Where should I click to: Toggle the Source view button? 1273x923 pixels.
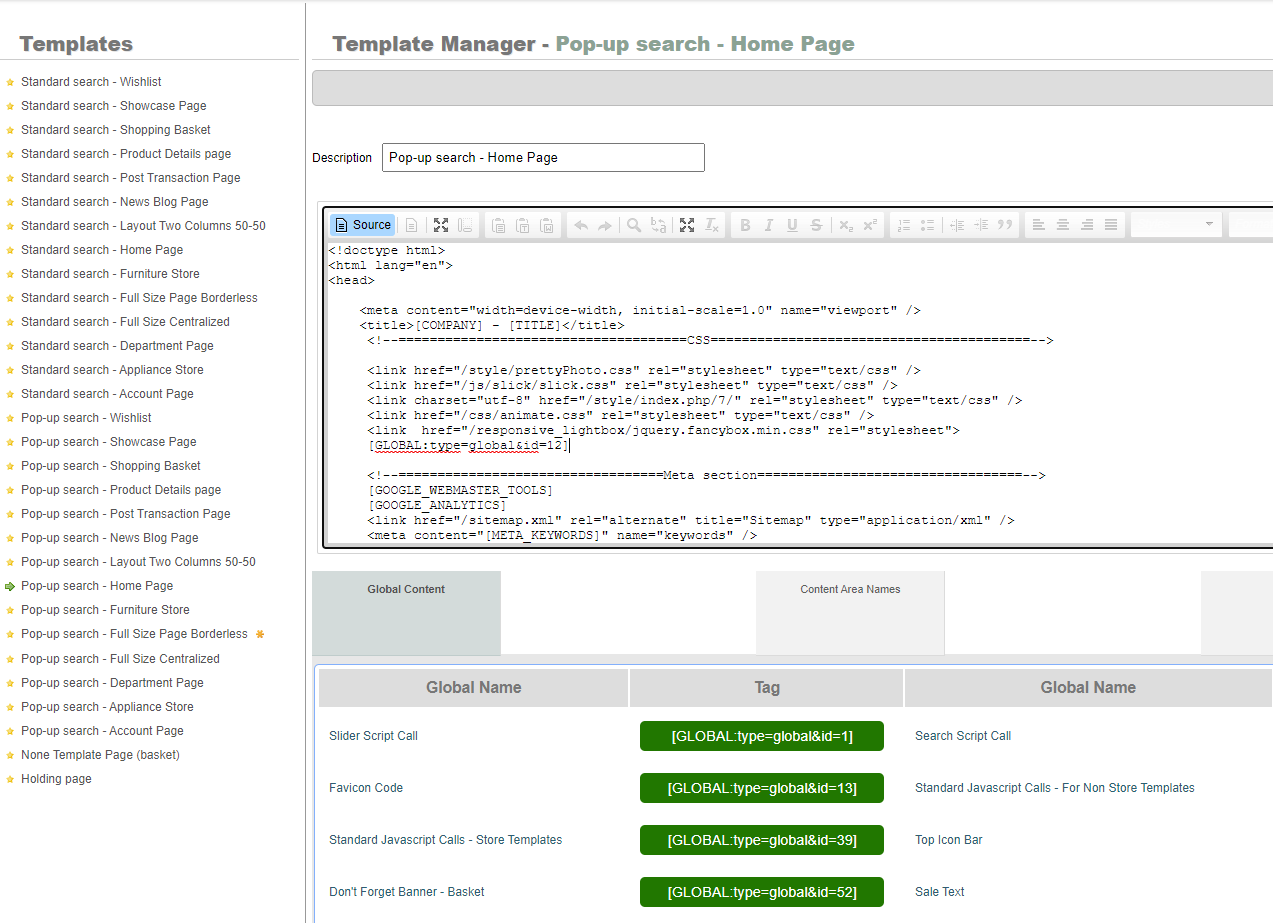point(362,225)
